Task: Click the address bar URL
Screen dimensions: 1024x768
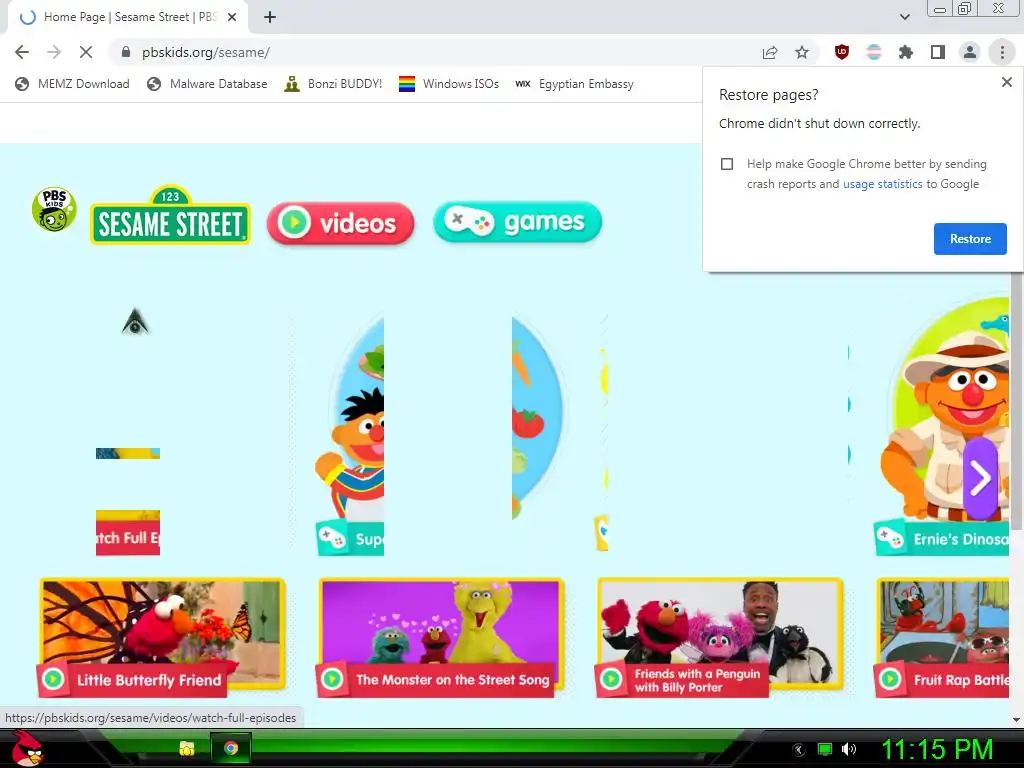Action: pyautogui.click(x=206, y=52)
